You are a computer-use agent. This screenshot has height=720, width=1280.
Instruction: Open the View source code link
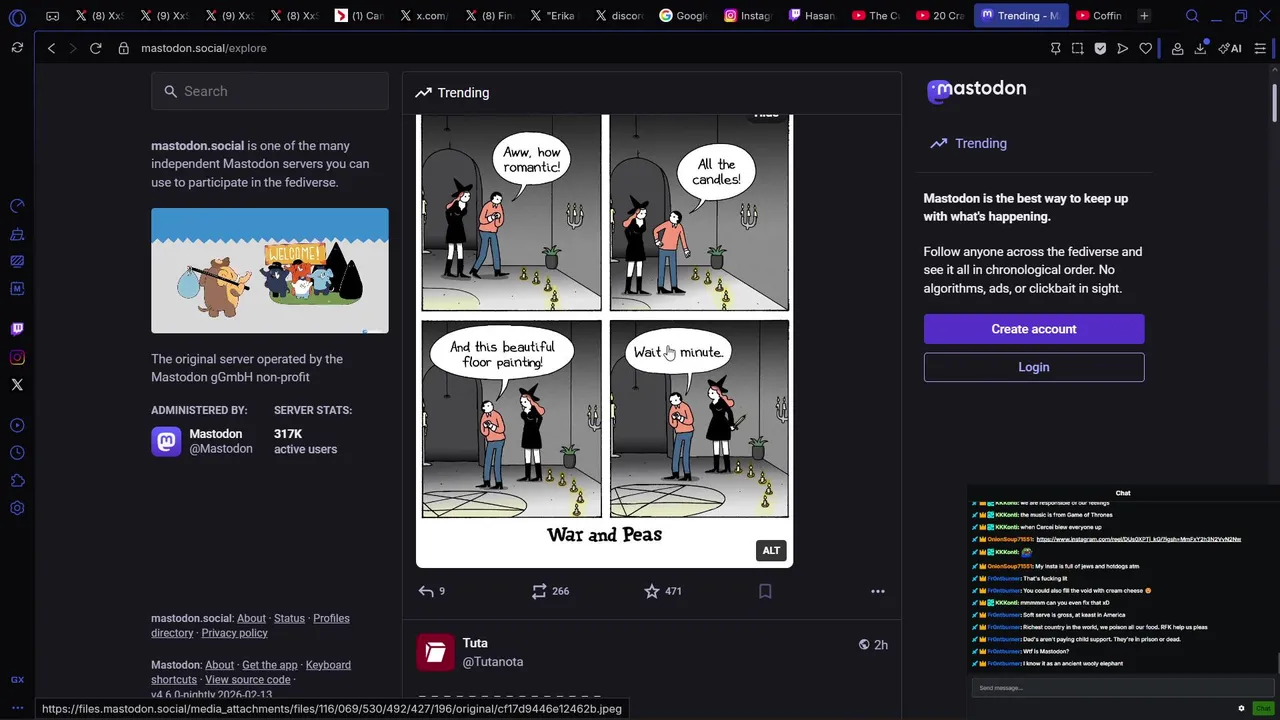(x=248, y=680)
